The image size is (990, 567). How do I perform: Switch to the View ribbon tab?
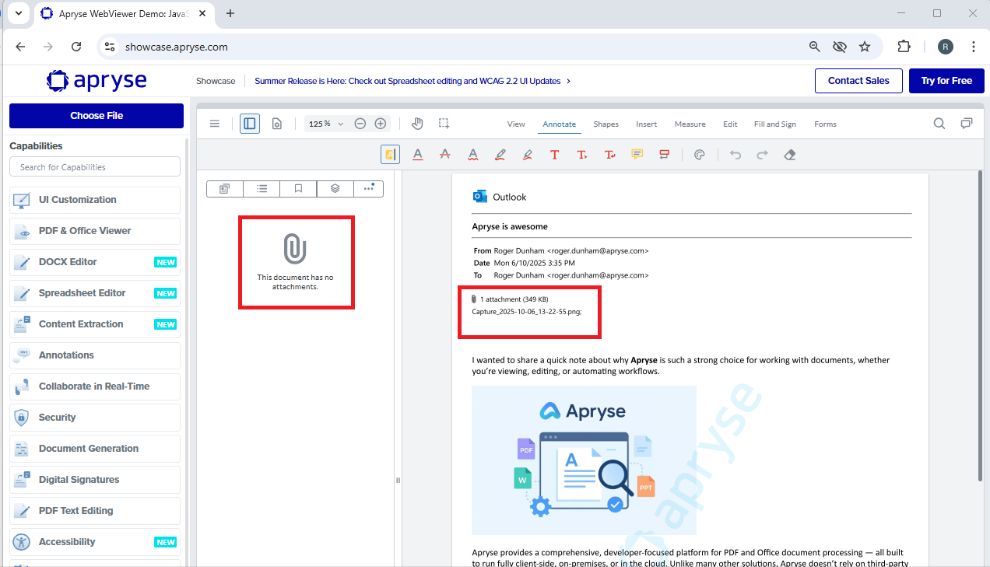click(x=516, y=124)
